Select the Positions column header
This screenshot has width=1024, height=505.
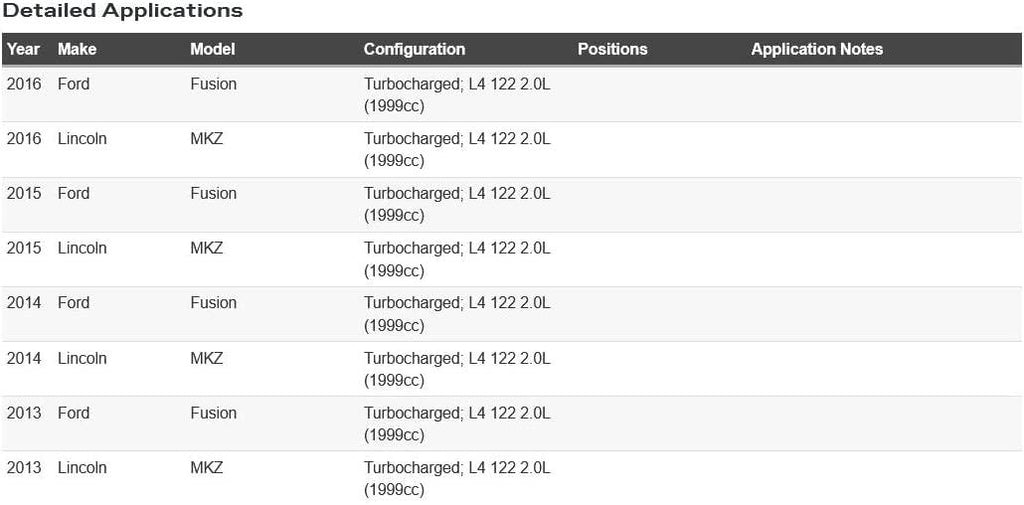(x=612, y=49)
